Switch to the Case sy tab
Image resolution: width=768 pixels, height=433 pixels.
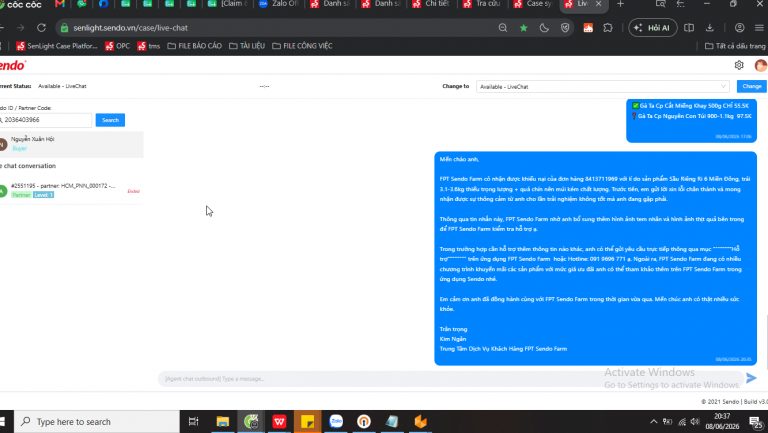[x=533, y=4]
